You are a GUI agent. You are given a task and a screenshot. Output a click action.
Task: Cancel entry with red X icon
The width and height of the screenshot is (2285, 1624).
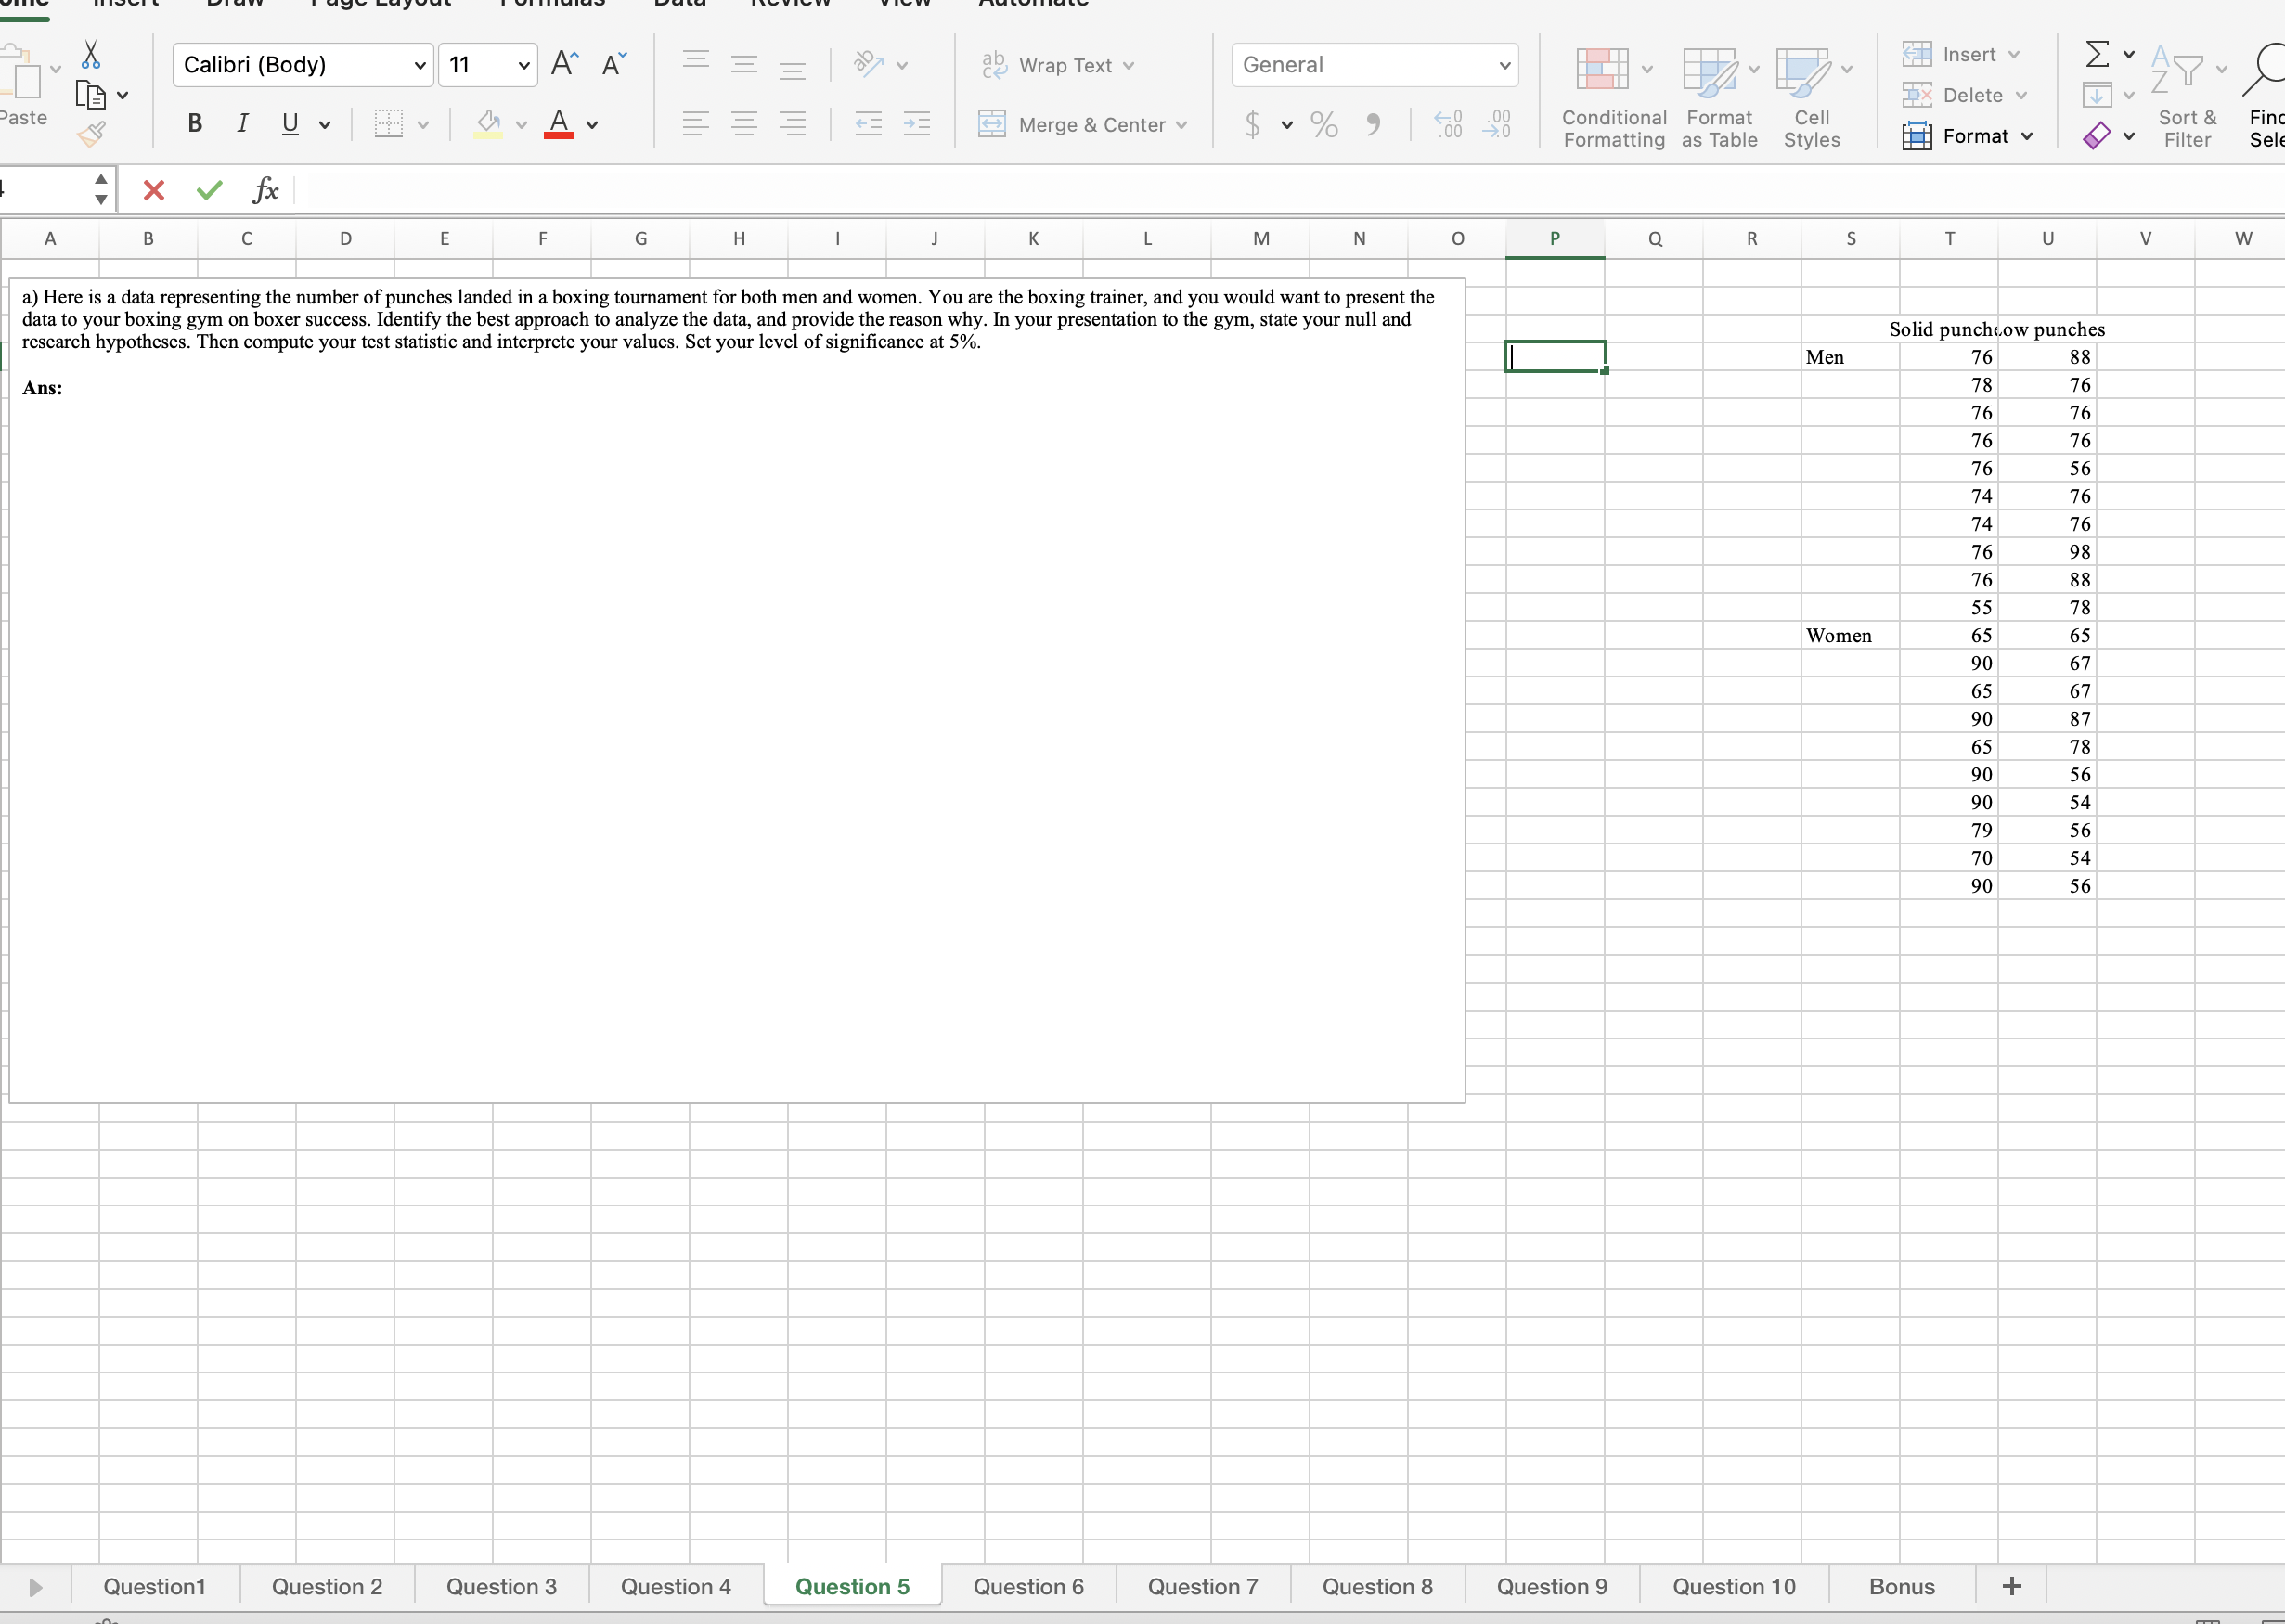(154, 190)
